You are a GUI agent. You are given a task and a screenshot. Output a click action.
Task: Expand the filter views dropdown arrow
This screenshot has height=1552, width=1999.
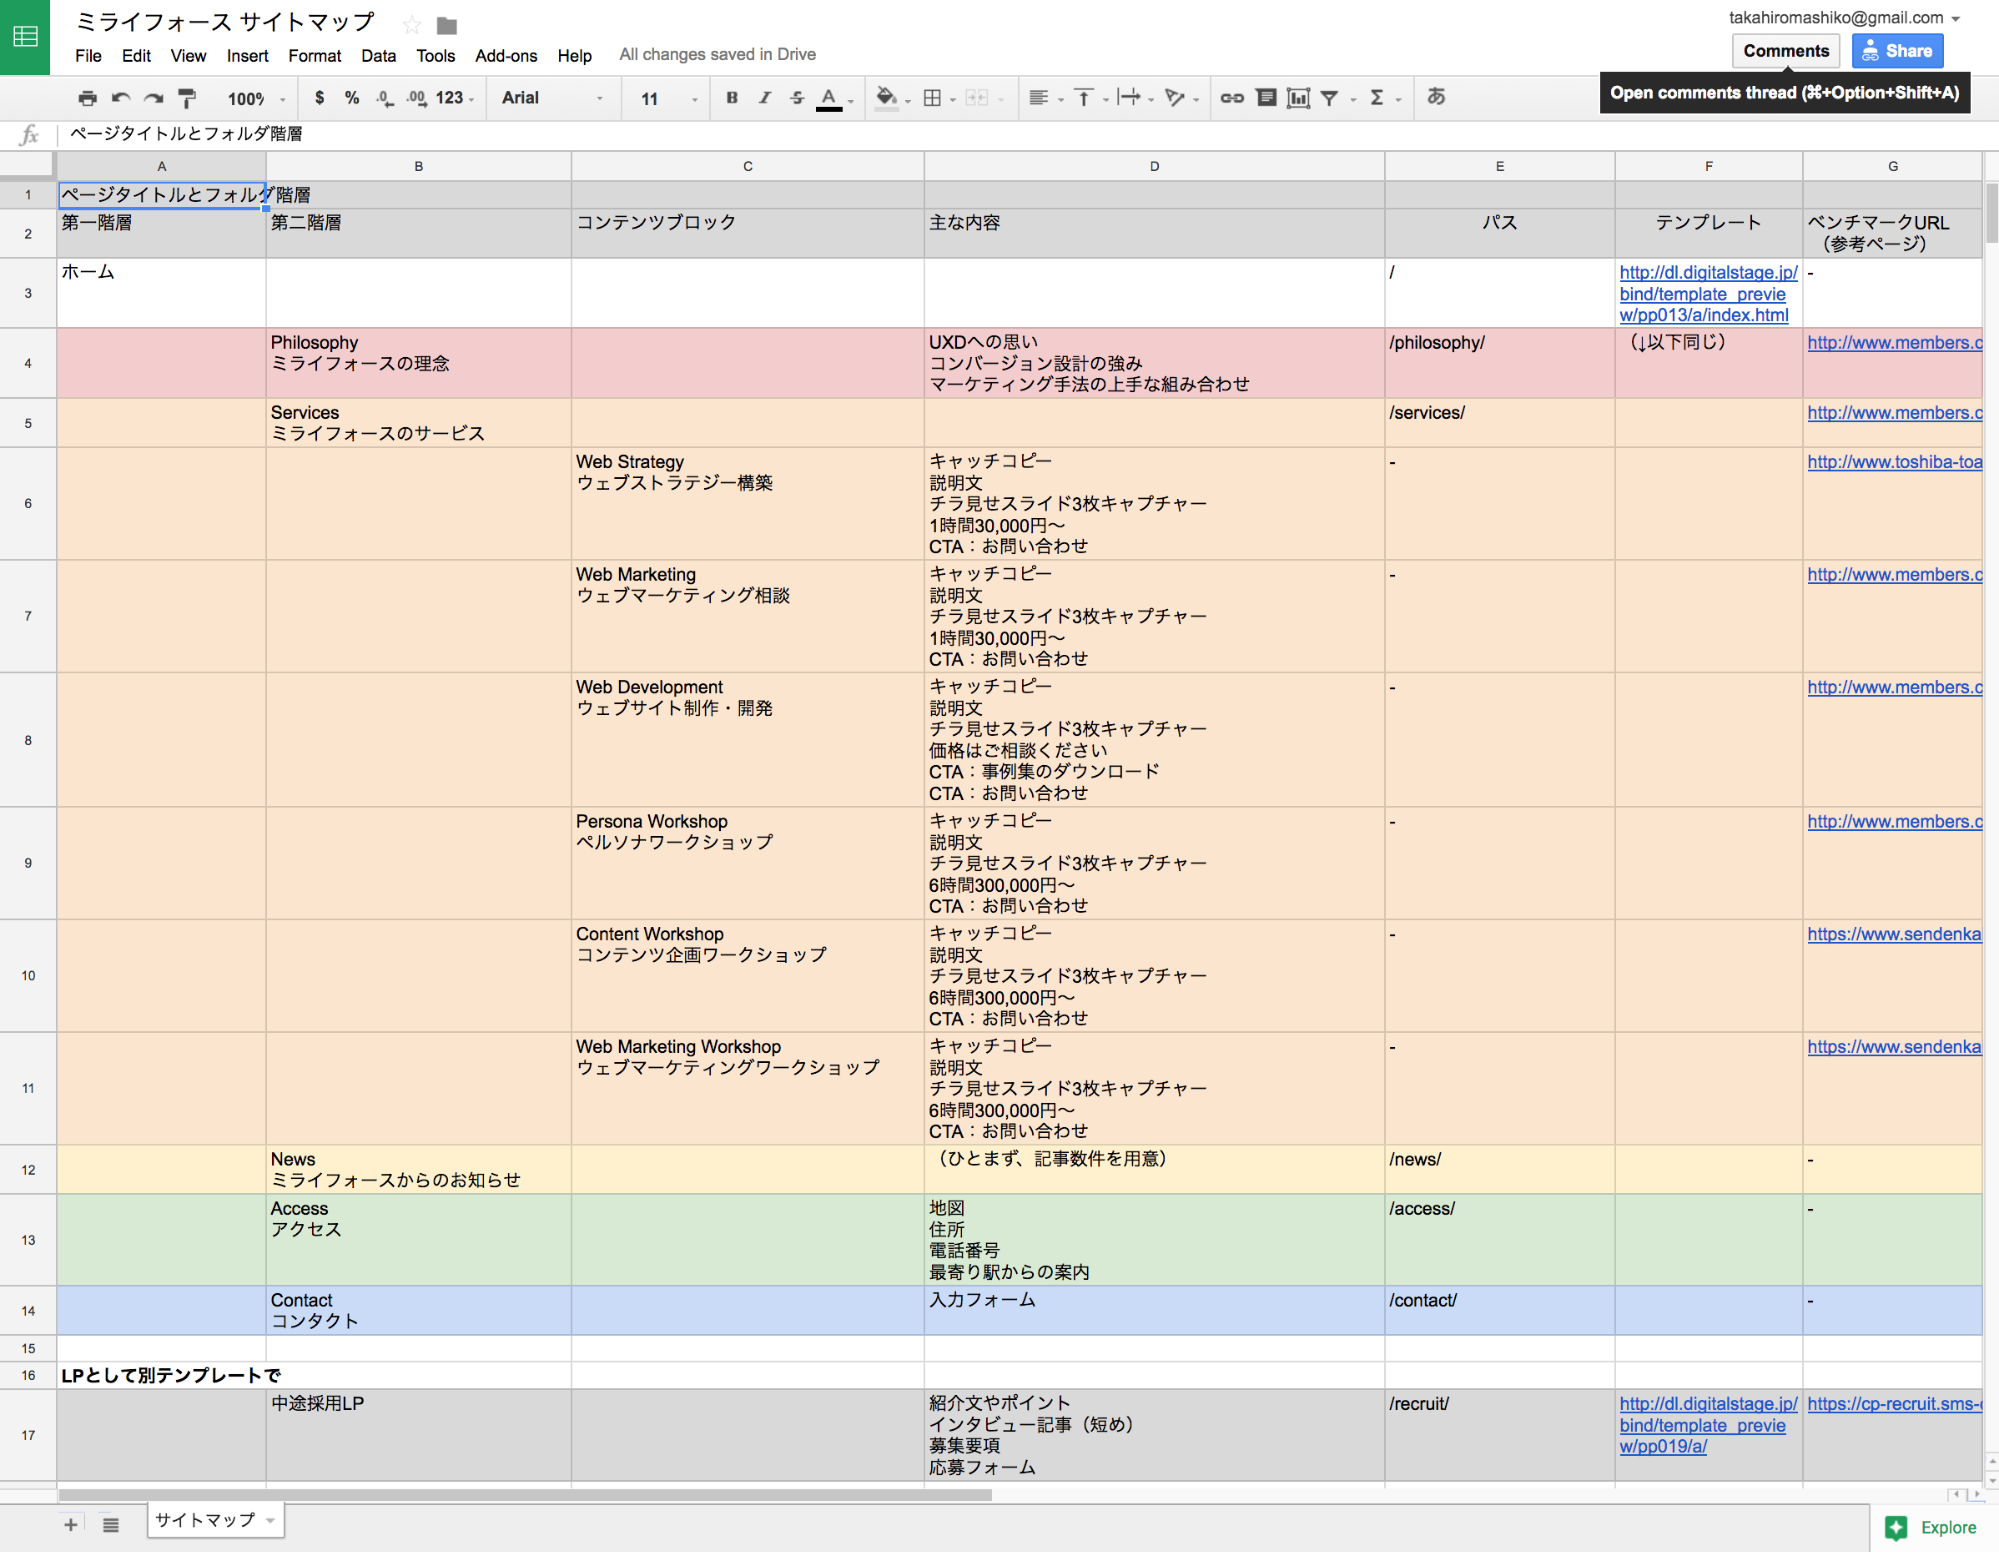1353,99
